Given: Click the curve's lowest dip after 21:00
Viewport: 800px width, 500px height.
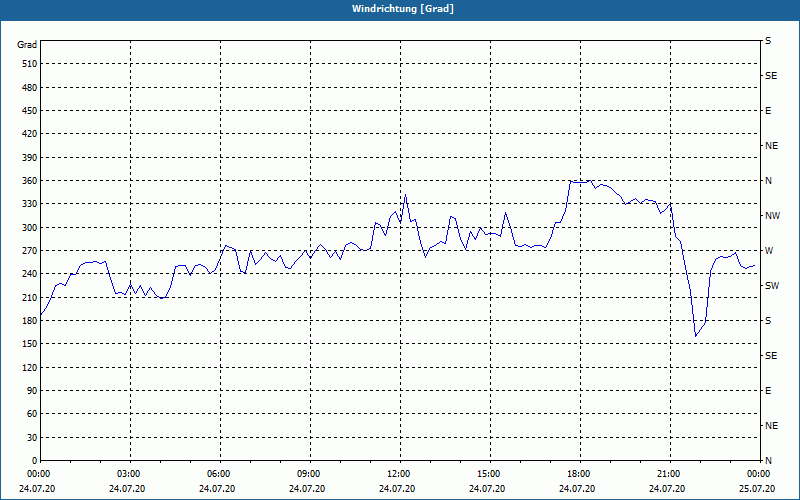Looking at the screenshot, I should (x=695, y=336).
